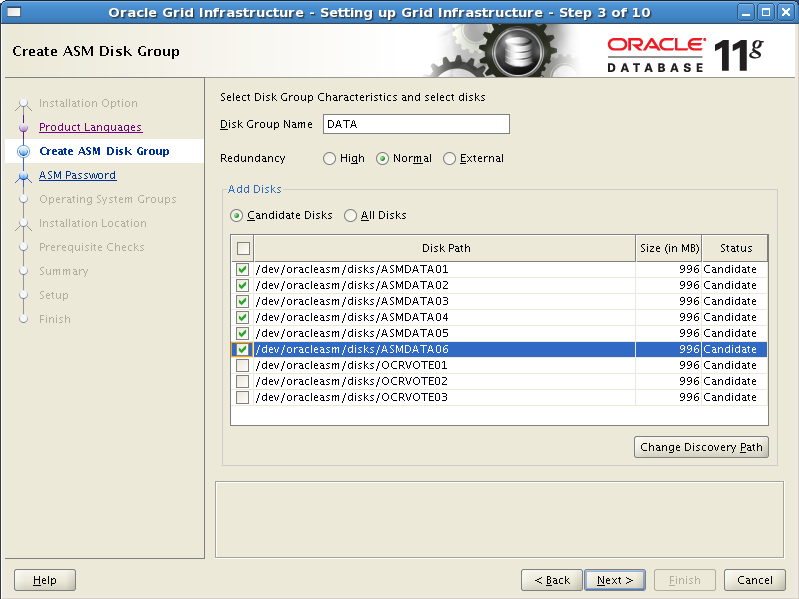Check the OCRVOTE03 disk checkbox
The width and height of the screenshot is (799, 599).
pyautogui.click(x=243, y=397)
